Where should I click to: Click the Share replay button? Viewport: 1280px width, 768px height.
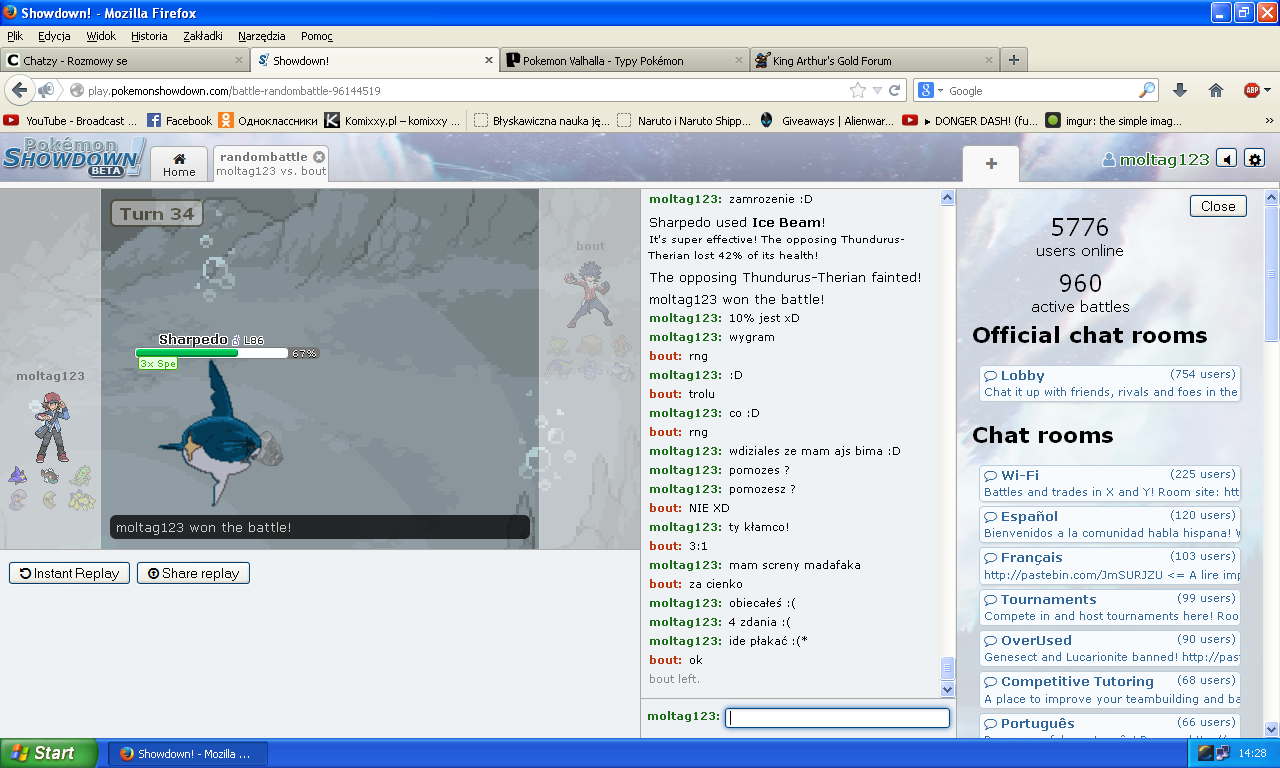193,573
